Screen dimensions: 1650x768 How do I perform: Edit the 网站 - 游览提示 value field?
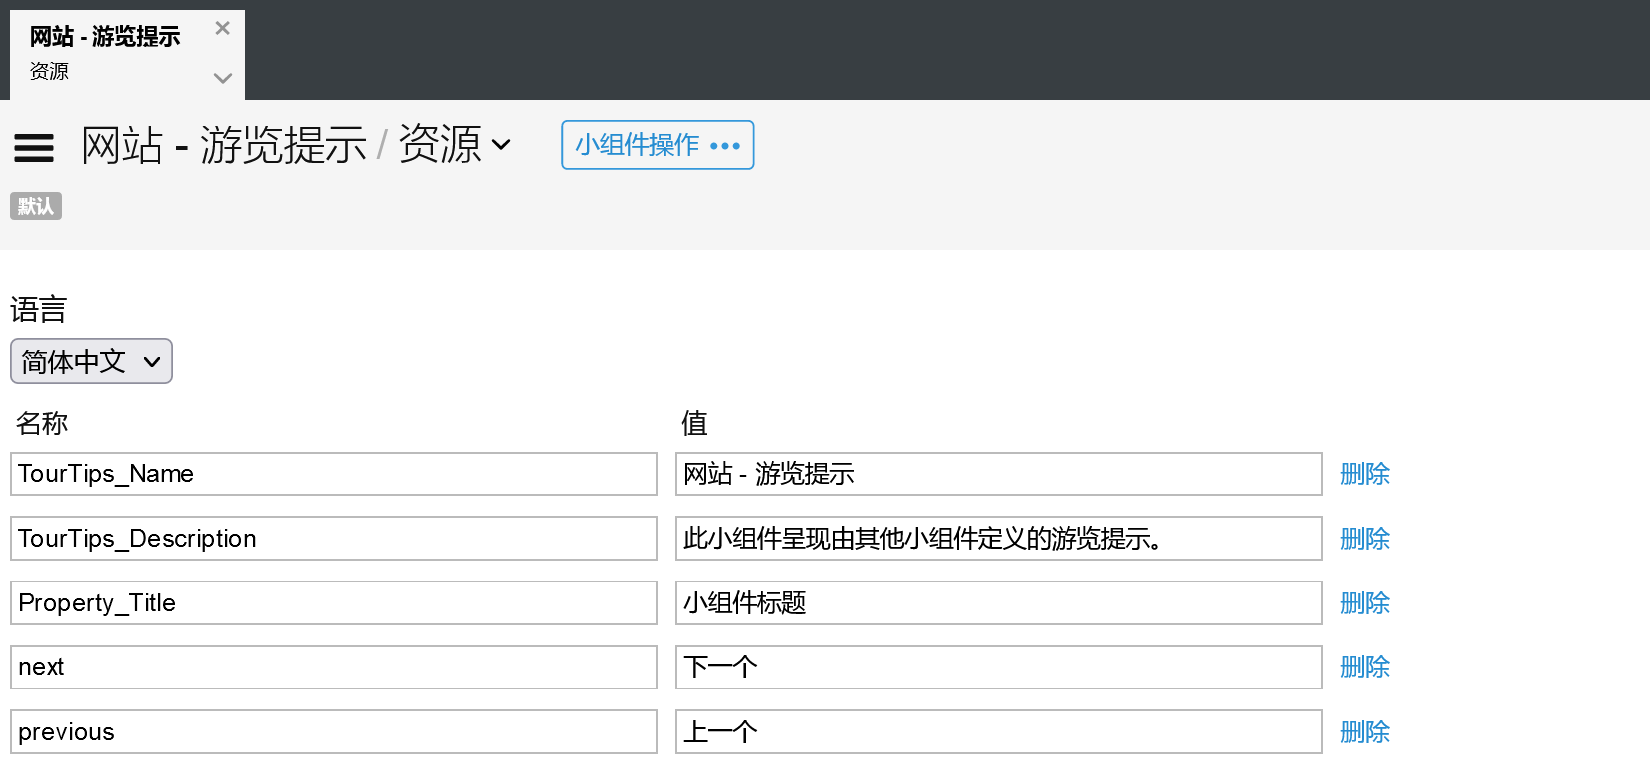click(x=998, y=474)
